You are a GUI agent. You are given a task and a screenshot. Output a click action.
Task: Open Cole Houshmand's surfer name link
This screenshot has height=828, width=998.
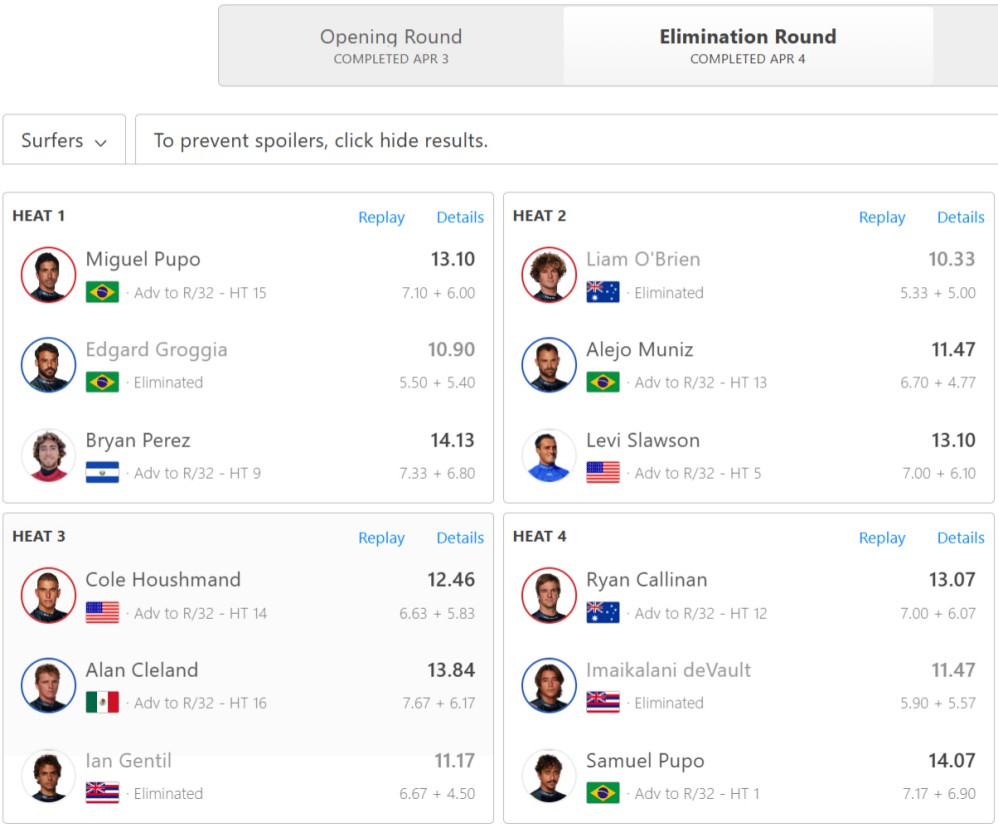163,580
